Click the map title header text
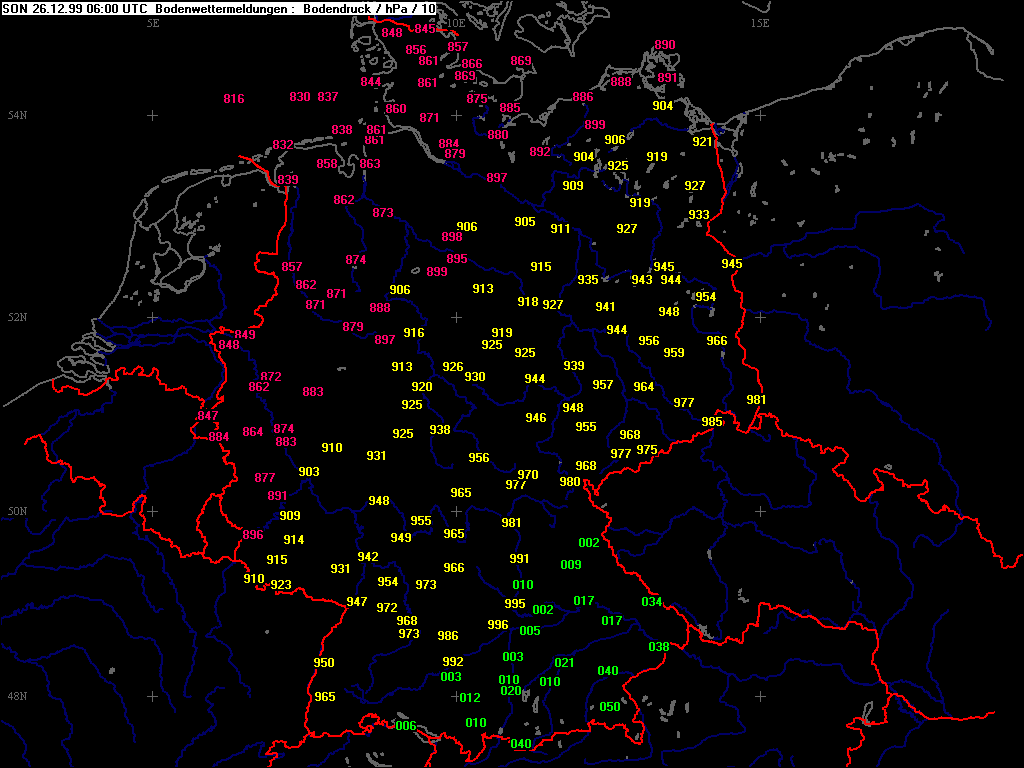The height and width of the screenshot is (768, 1024). pos(219,8)
